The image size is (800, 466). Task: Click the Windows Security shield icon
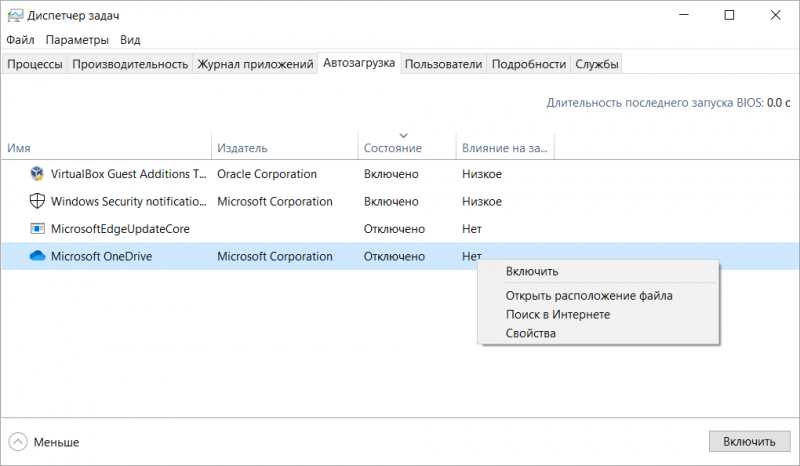(x=37, y=201)
